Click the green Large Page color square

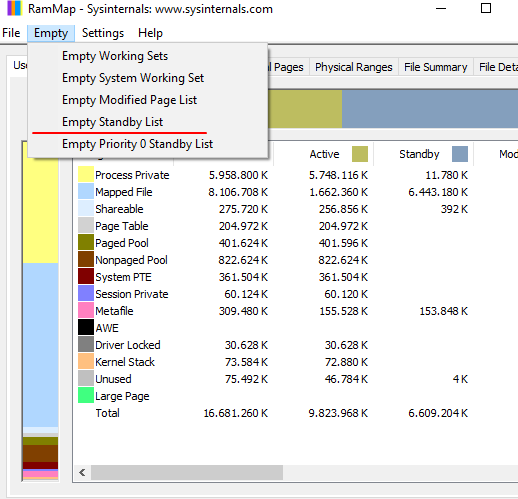click(x=86, y=396)
